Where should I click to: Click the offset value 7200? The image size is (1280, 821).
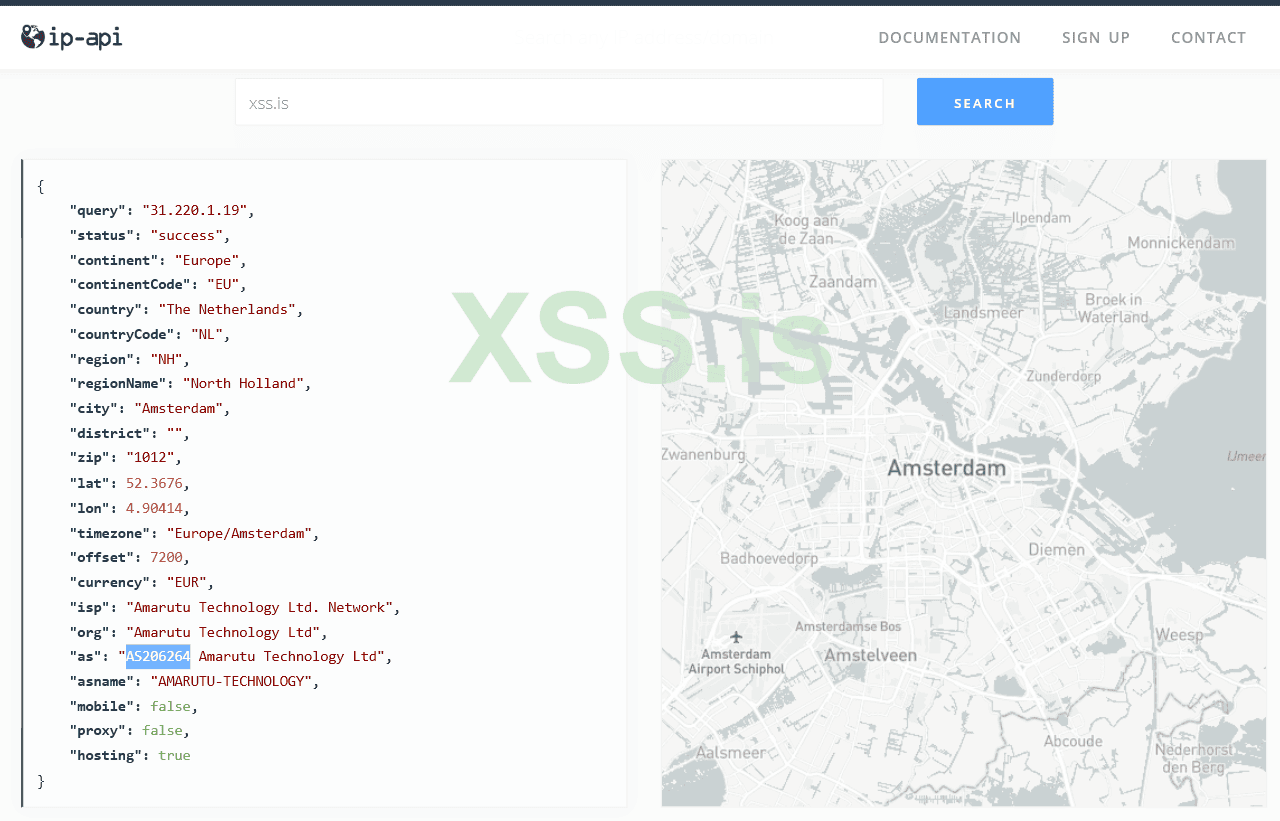tap(166, 557)
